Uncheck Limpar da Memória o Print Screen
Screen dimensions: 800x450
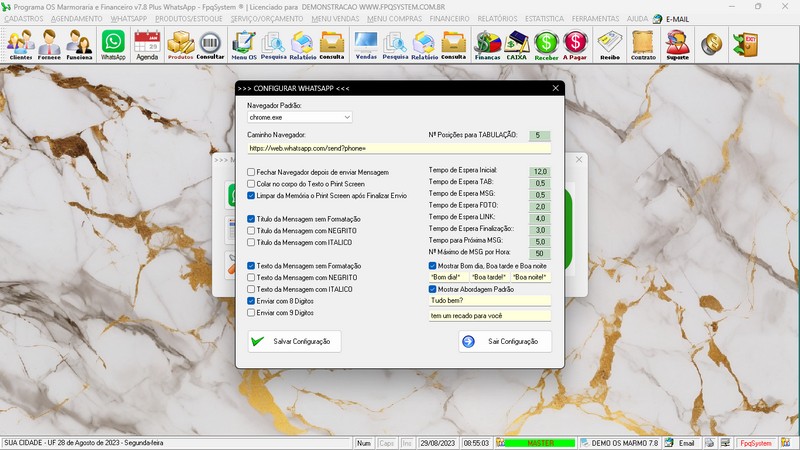(251, 196)
